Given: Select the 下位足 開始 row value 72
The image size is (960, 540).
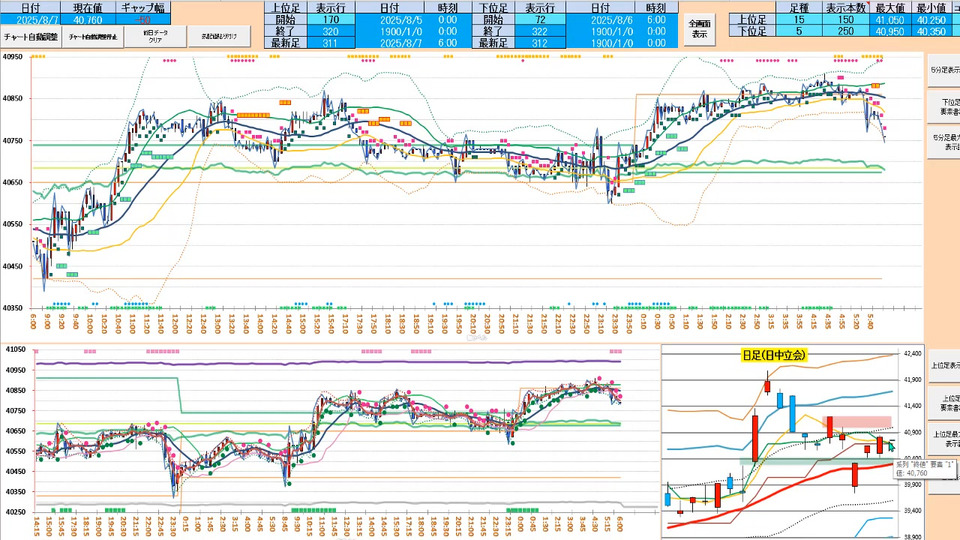Looking at the screenshot, I should point(541,19).
